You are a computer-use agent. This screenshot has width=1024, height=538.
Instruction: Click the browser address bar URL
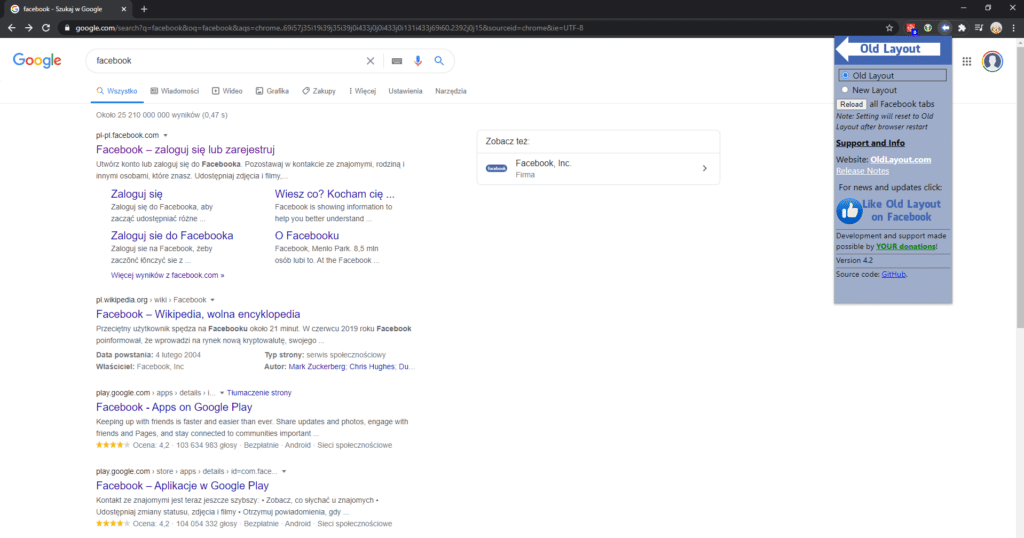point(329,28)
